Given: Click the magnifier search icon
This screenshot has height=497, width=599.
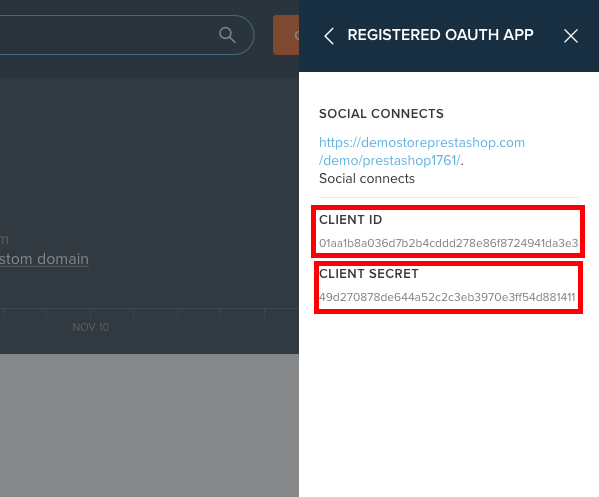Looking at the screenshot, I should (x=227, y=35).
